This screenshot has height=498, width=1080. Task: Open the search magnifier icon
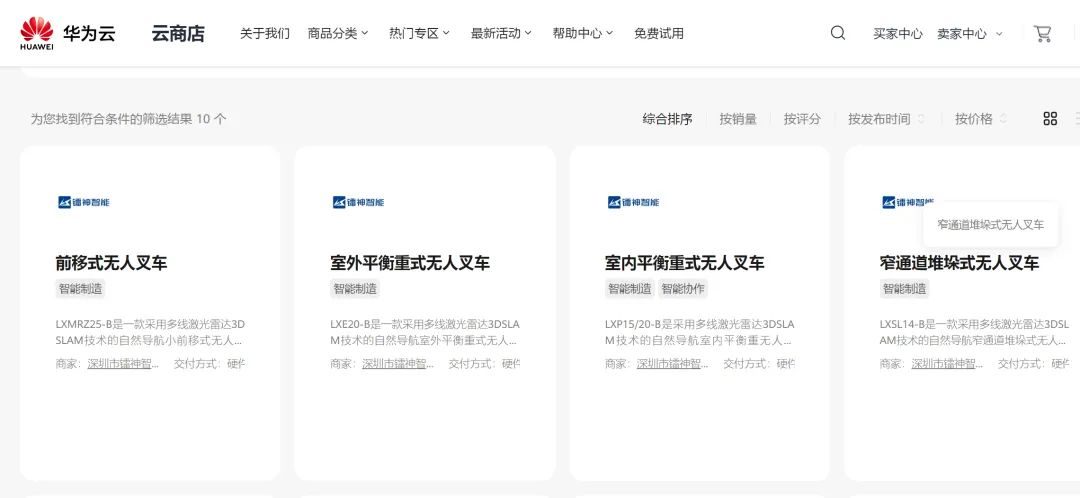(x=838, y=33)
